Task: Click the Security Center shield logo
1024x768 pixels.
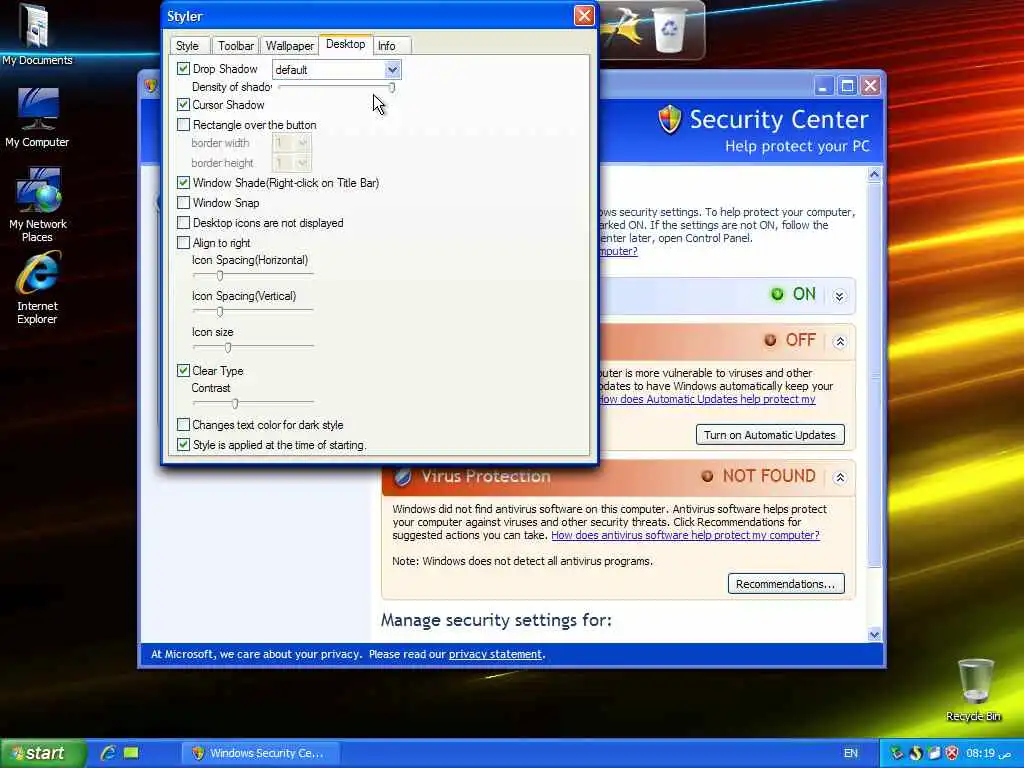Action: (669, 120)
